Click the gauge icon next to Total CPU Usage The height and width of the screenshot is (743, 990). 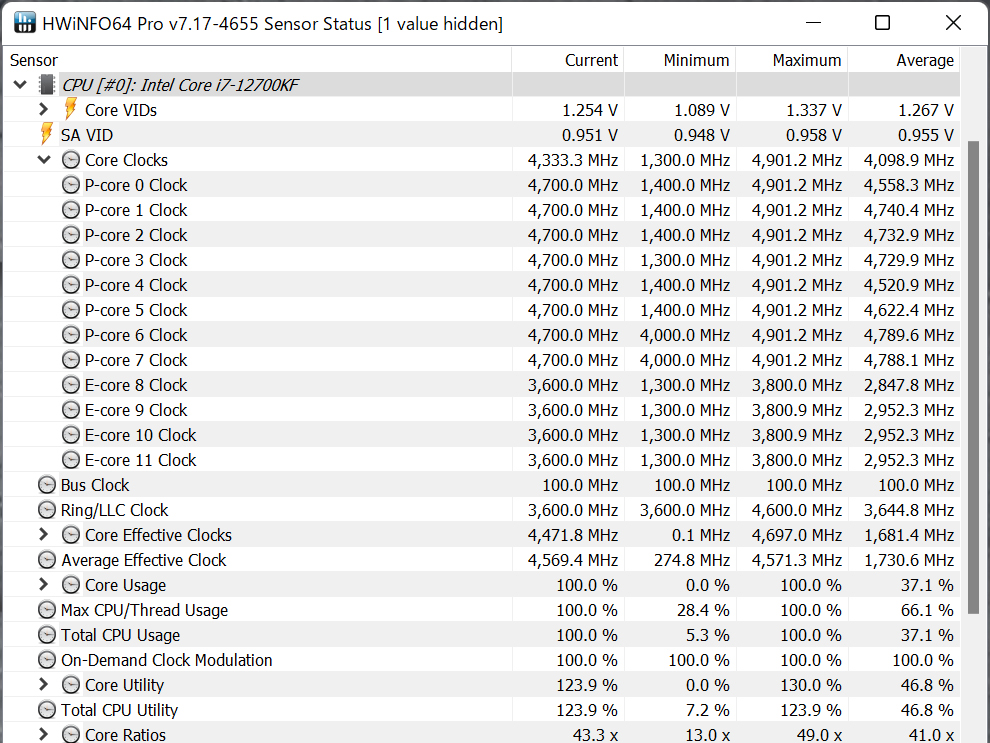(47, 635)
